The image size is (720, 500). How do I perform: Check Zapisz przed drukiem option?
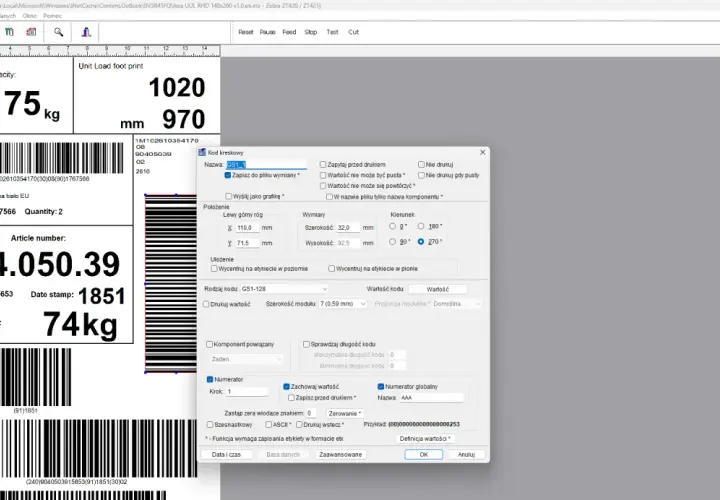pos(291,398)
